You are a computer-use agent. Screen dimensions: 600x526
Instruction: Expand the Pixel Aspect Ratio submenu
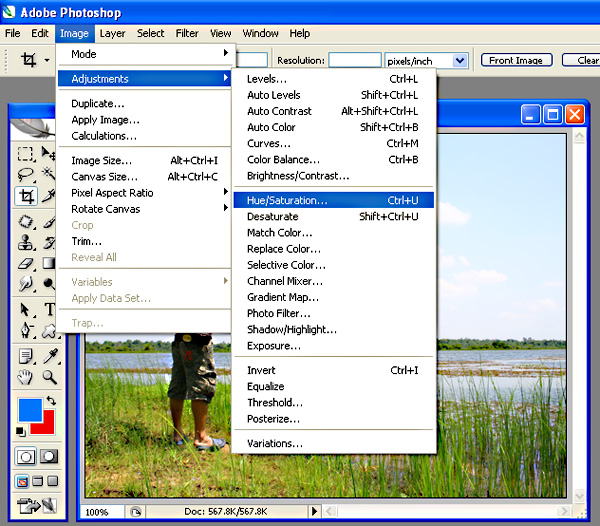pyautogui.click(x=144, y=193)
